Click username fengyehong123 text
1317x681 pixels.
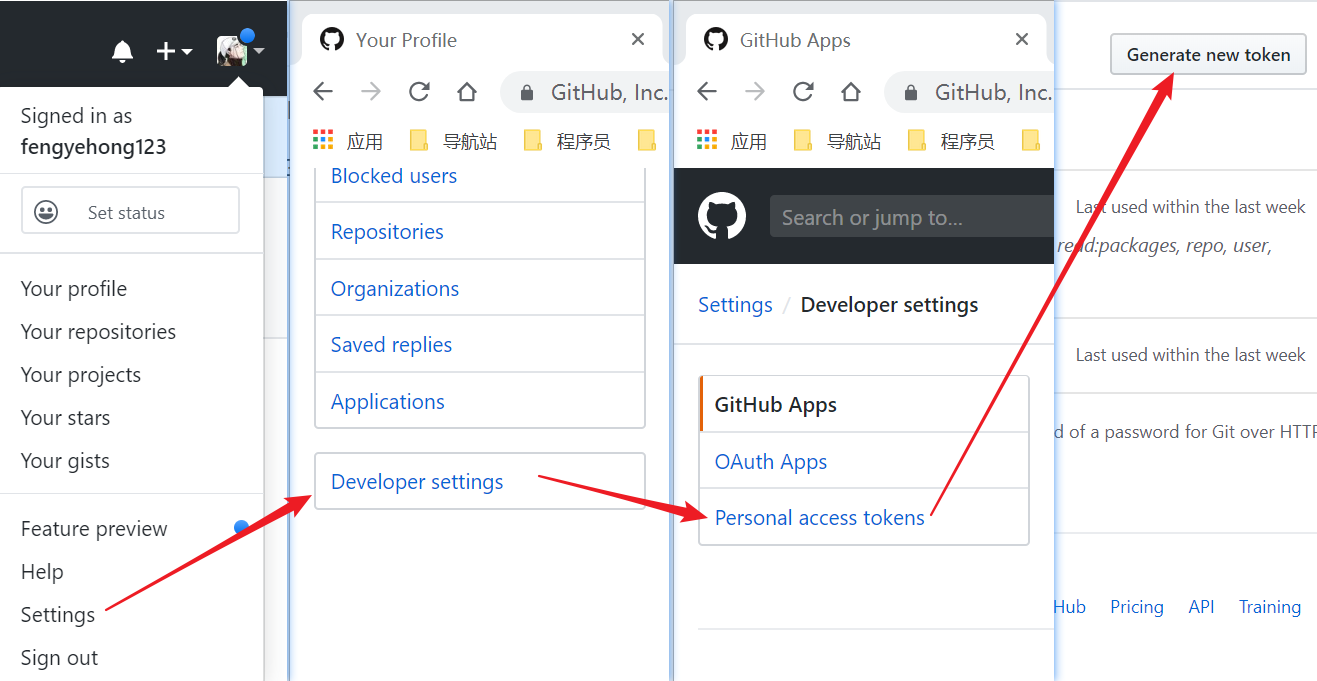click(x=93, y=147)
